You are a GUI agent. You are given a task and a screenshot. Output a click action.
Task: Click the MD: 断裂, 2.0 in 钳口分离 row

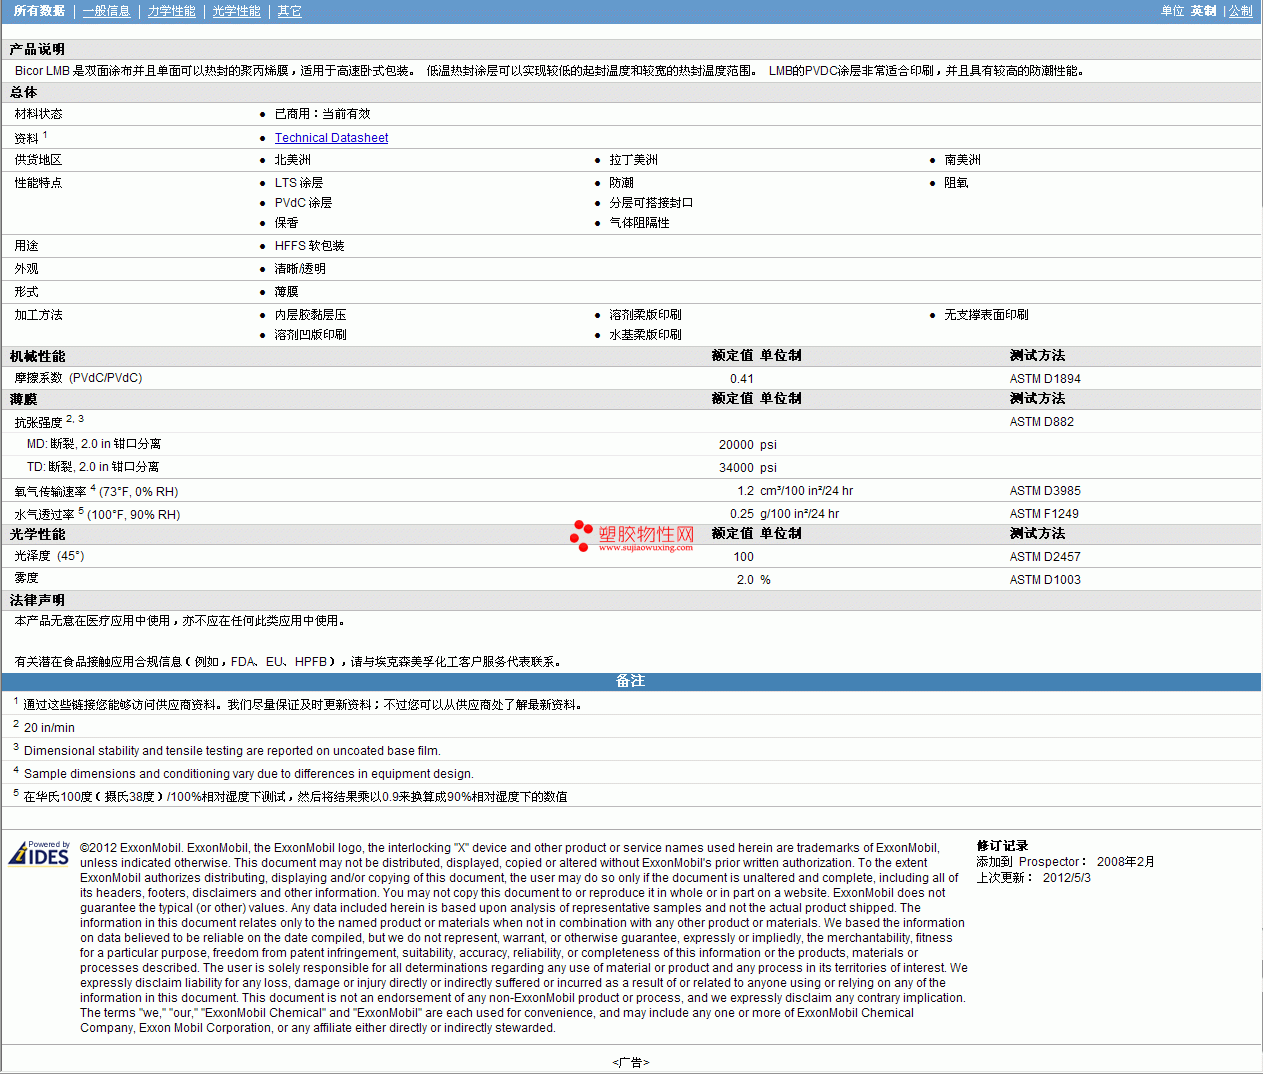click(x=93, y=444)
